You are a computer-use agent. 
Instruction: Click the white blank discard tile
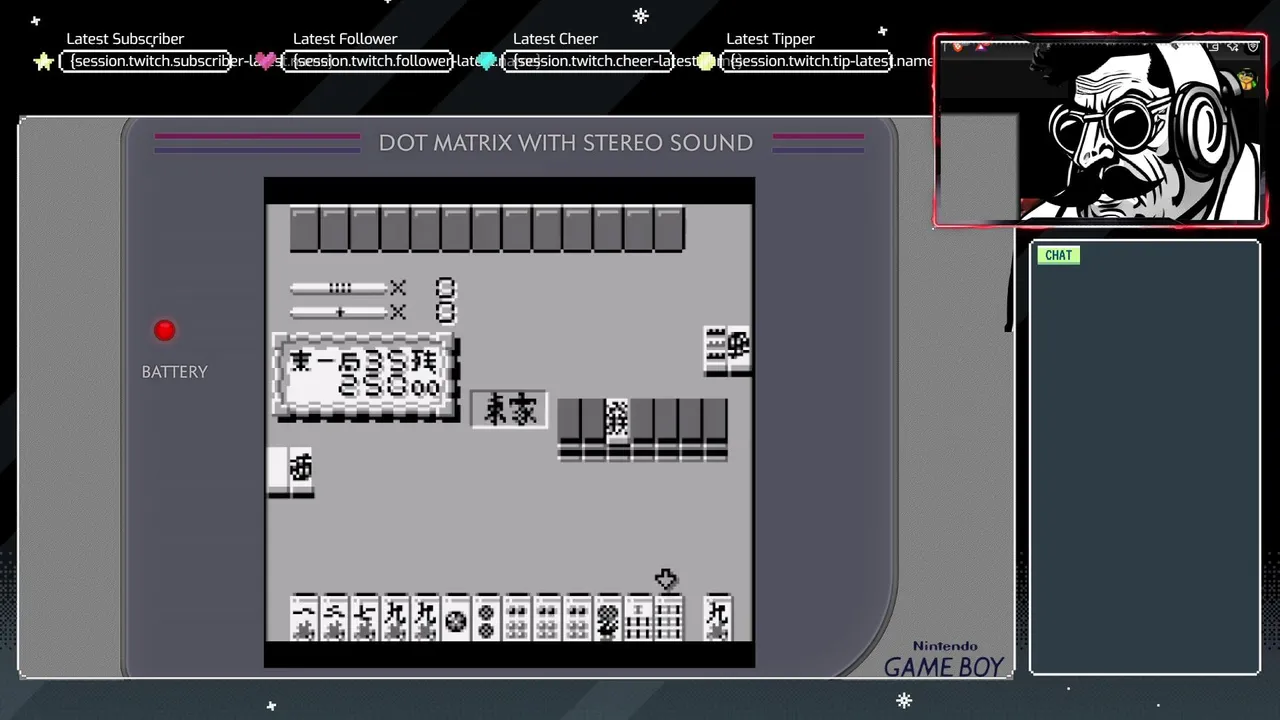278,472
